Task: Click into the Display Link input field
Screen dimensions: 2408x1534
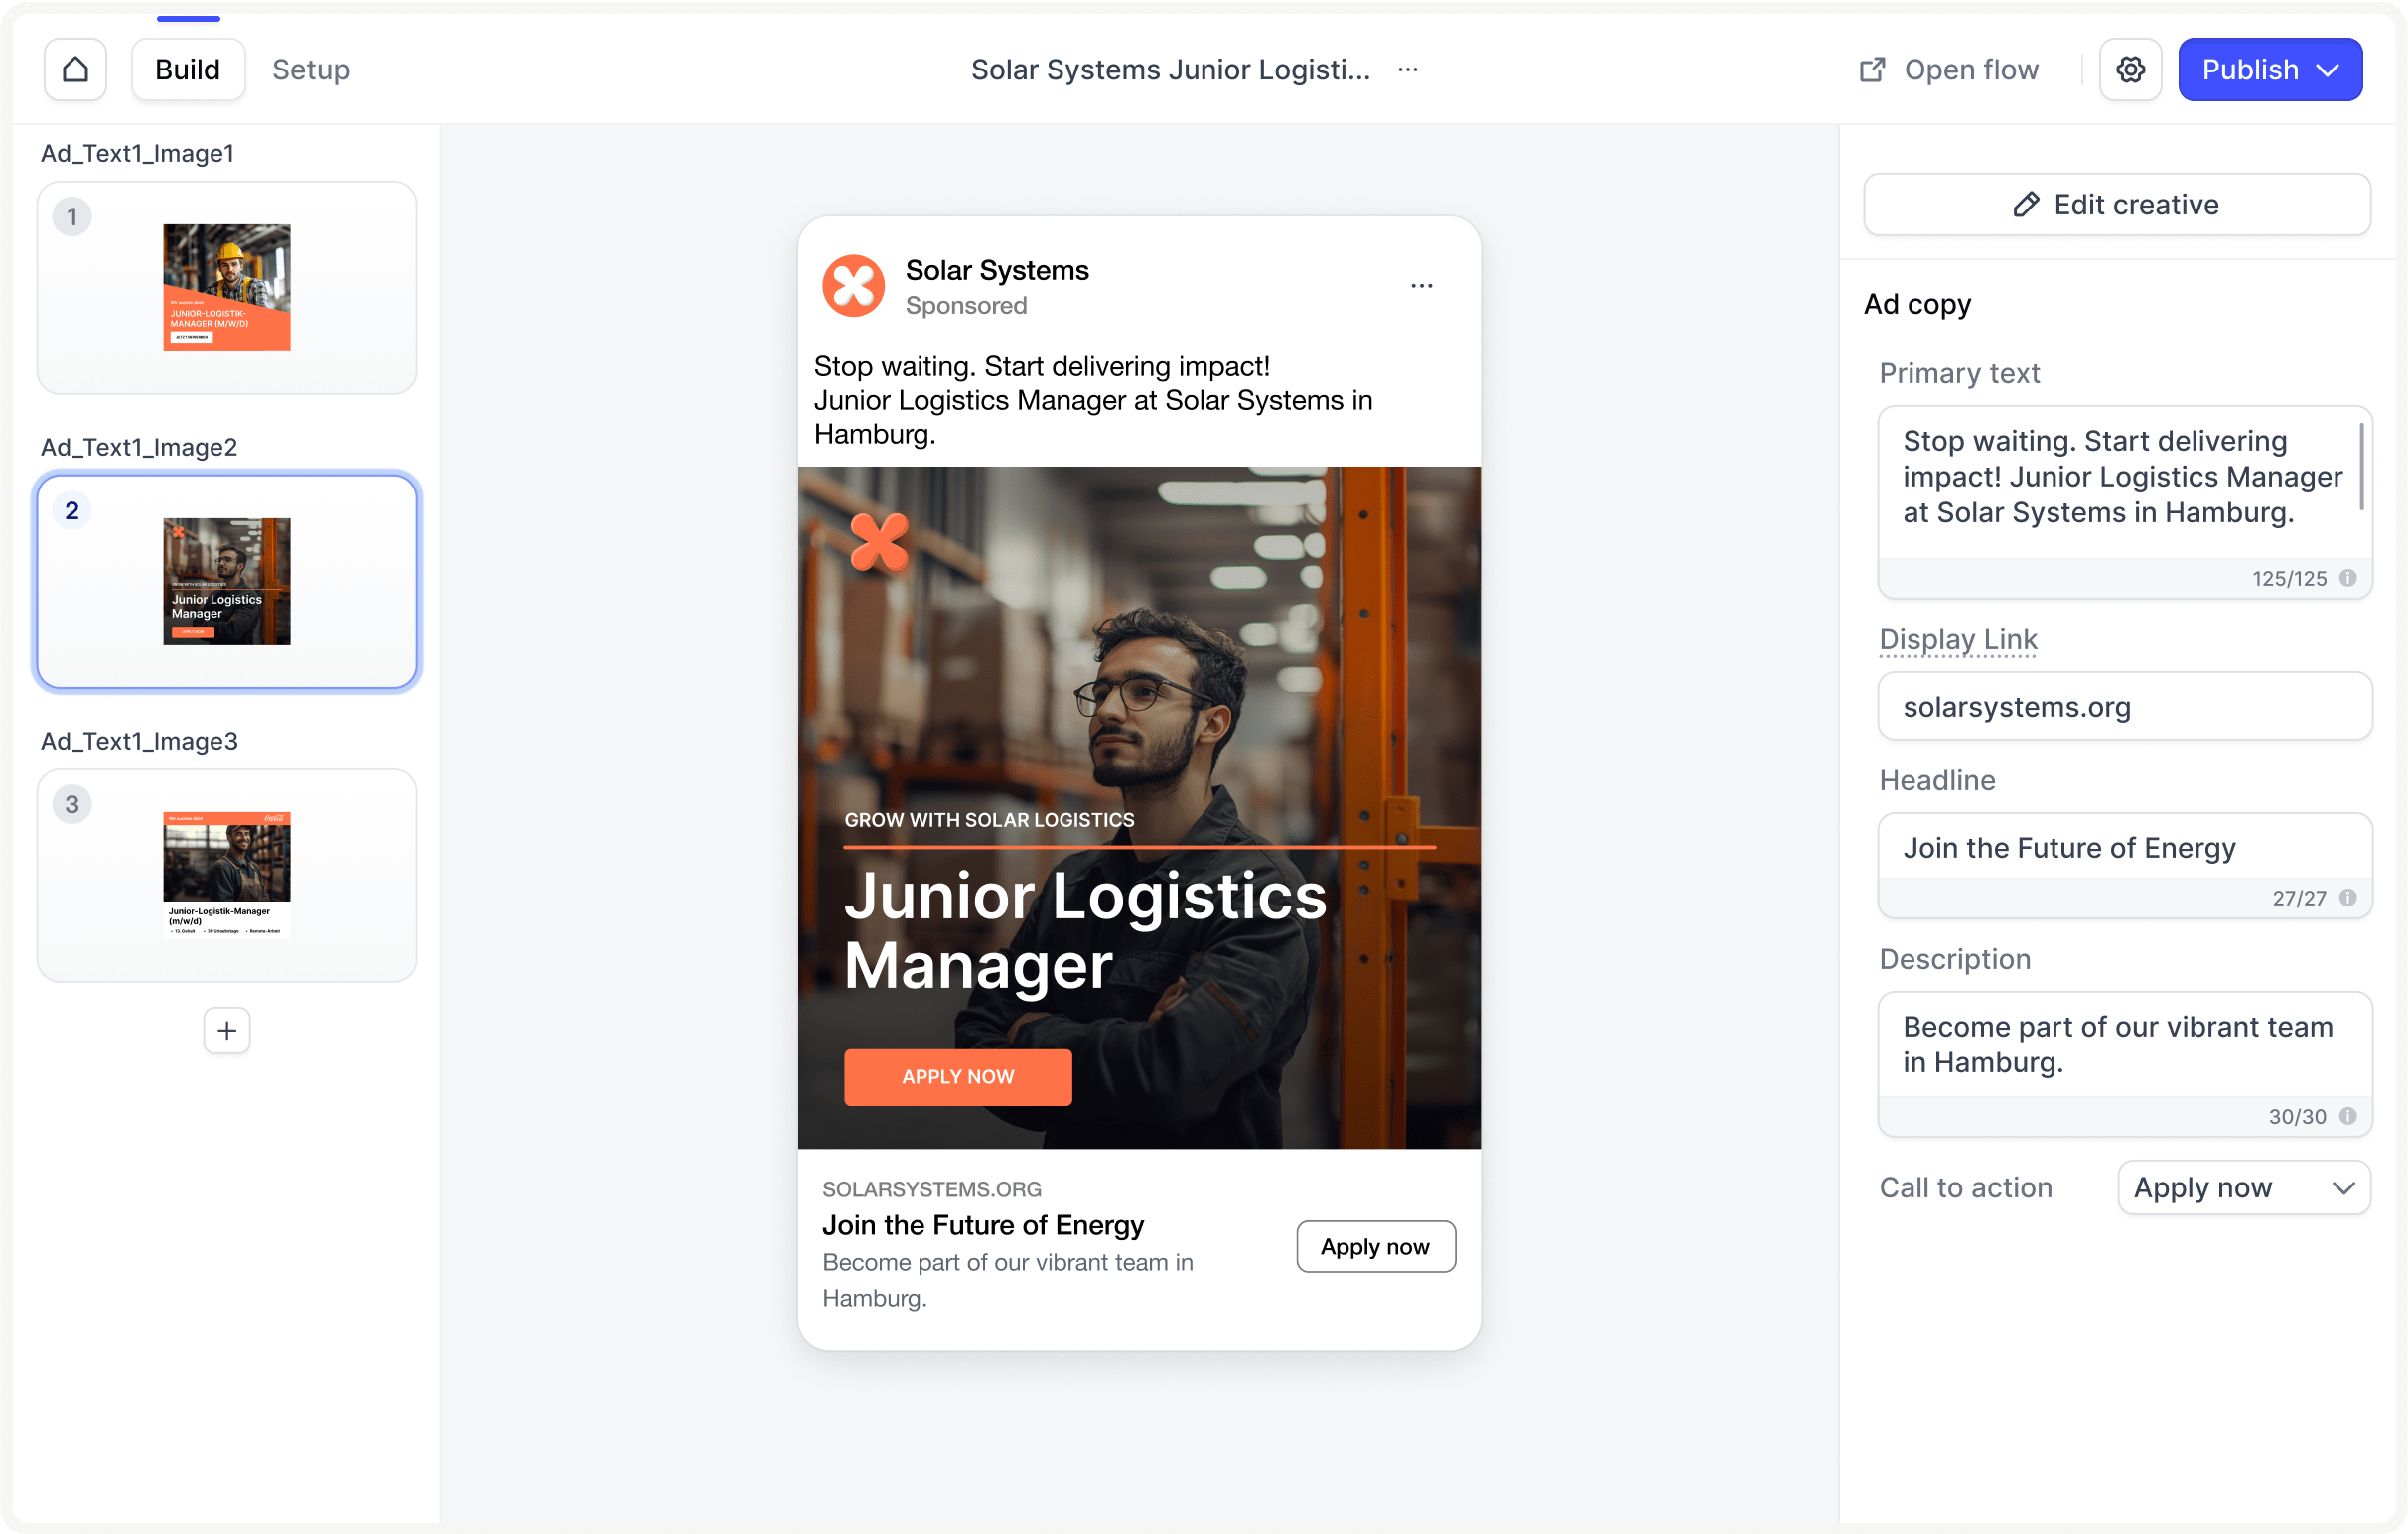Action: [x=2124, y=707]
